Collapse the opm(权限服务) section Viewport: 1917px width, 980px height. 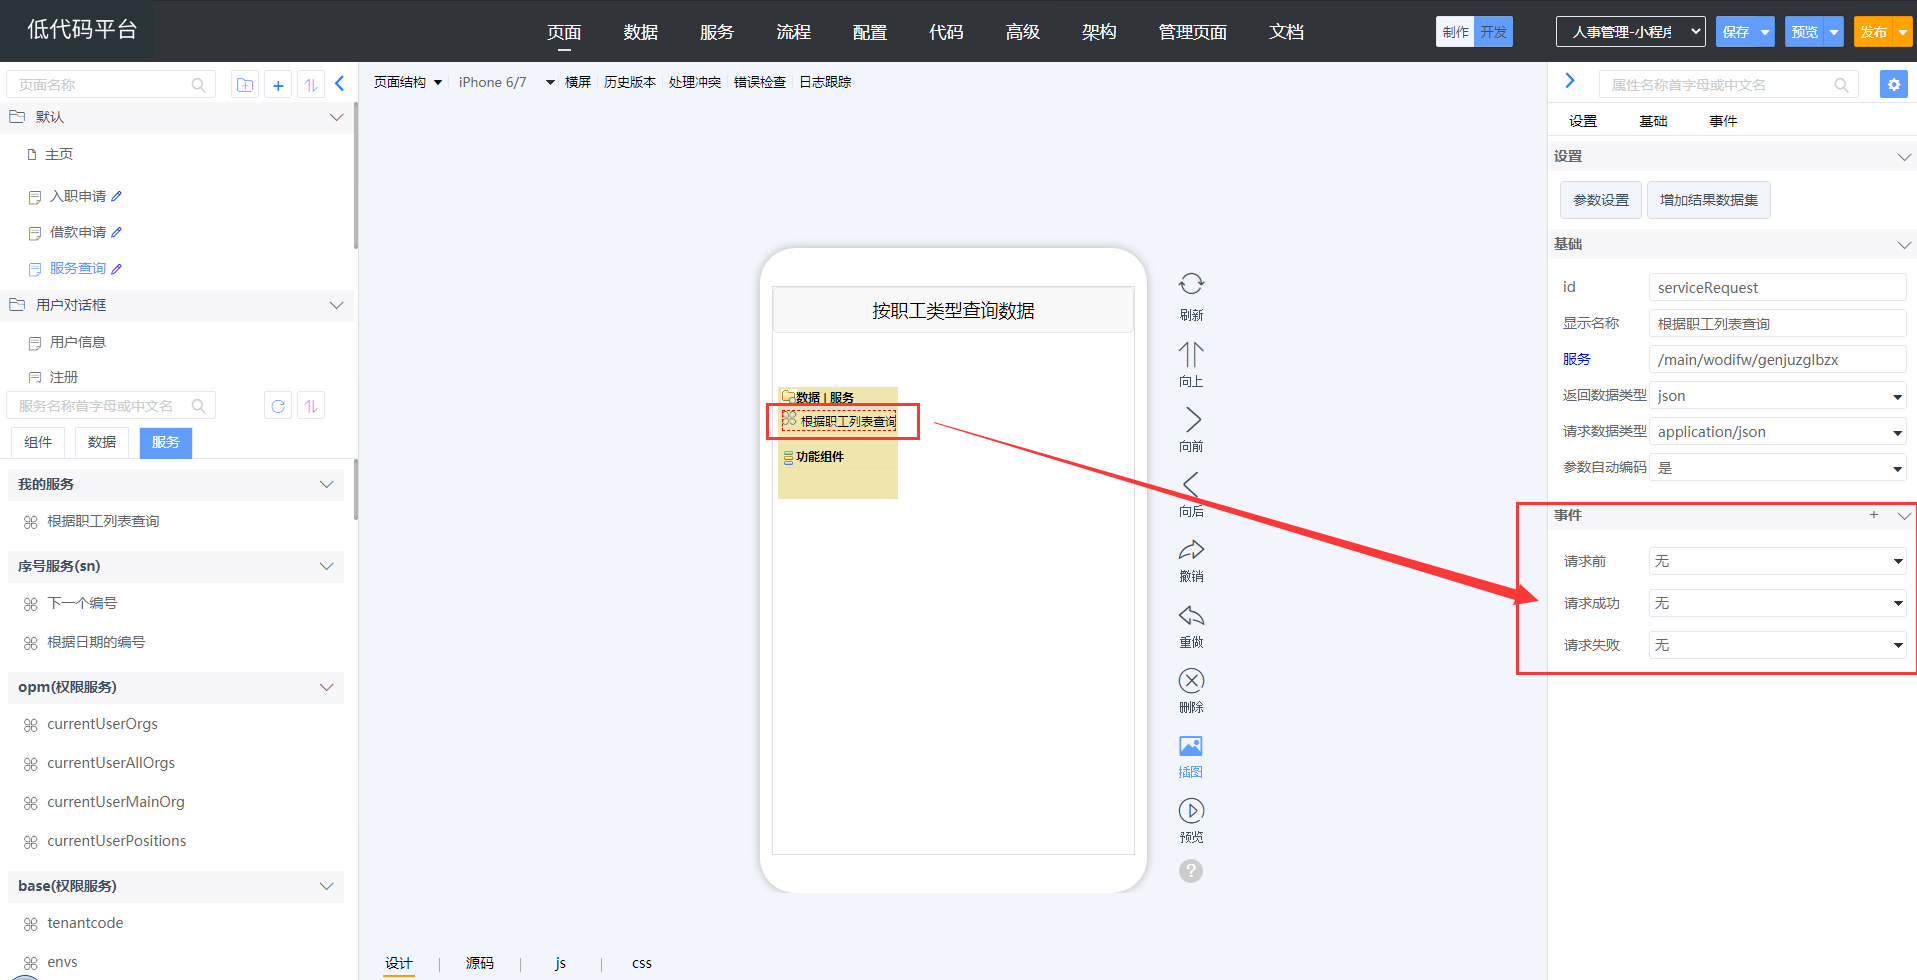(x=326, y=687)
